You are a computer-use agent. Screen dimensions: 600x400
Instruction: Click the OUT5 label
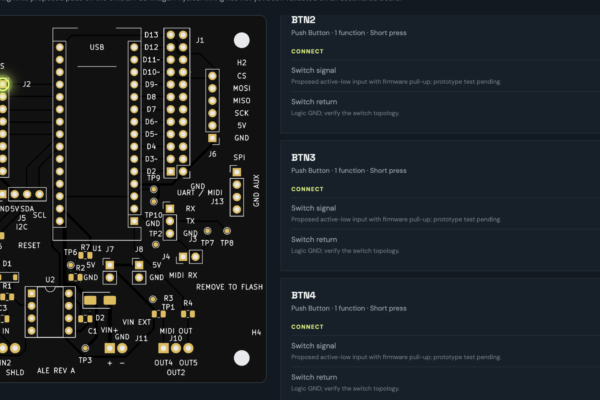pyautogui.click(x=188, y=362)
